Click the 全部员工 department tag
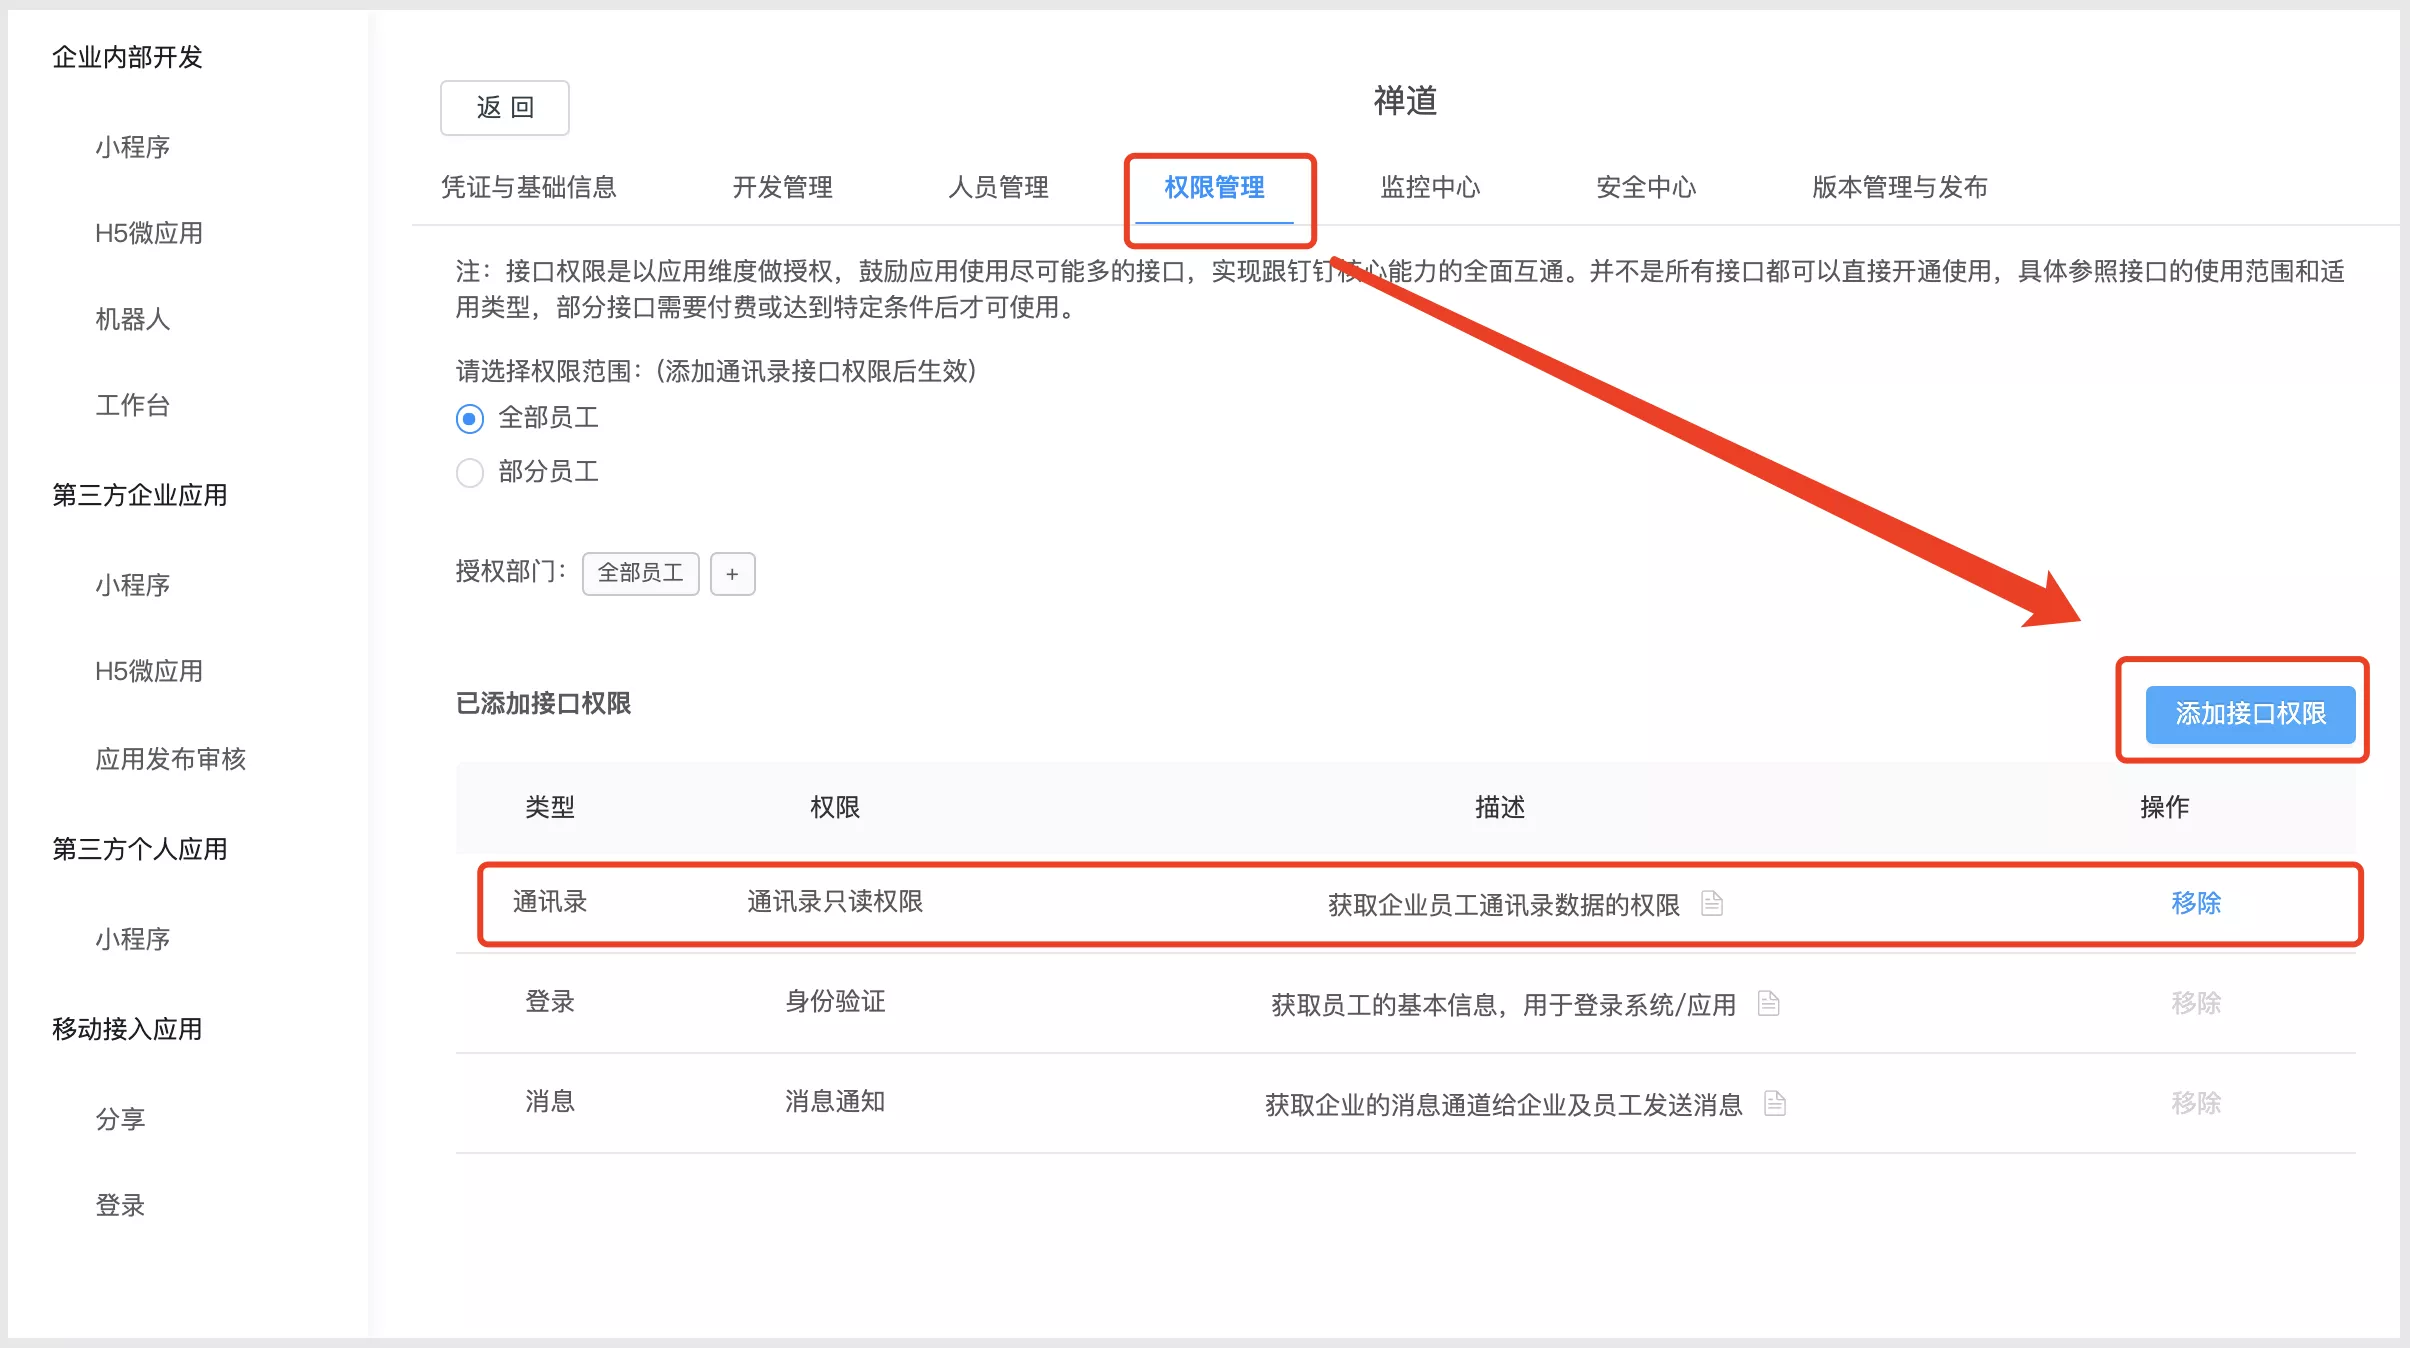The width and height of the screenshot is (2410, 1348). (x=640, y=574)
